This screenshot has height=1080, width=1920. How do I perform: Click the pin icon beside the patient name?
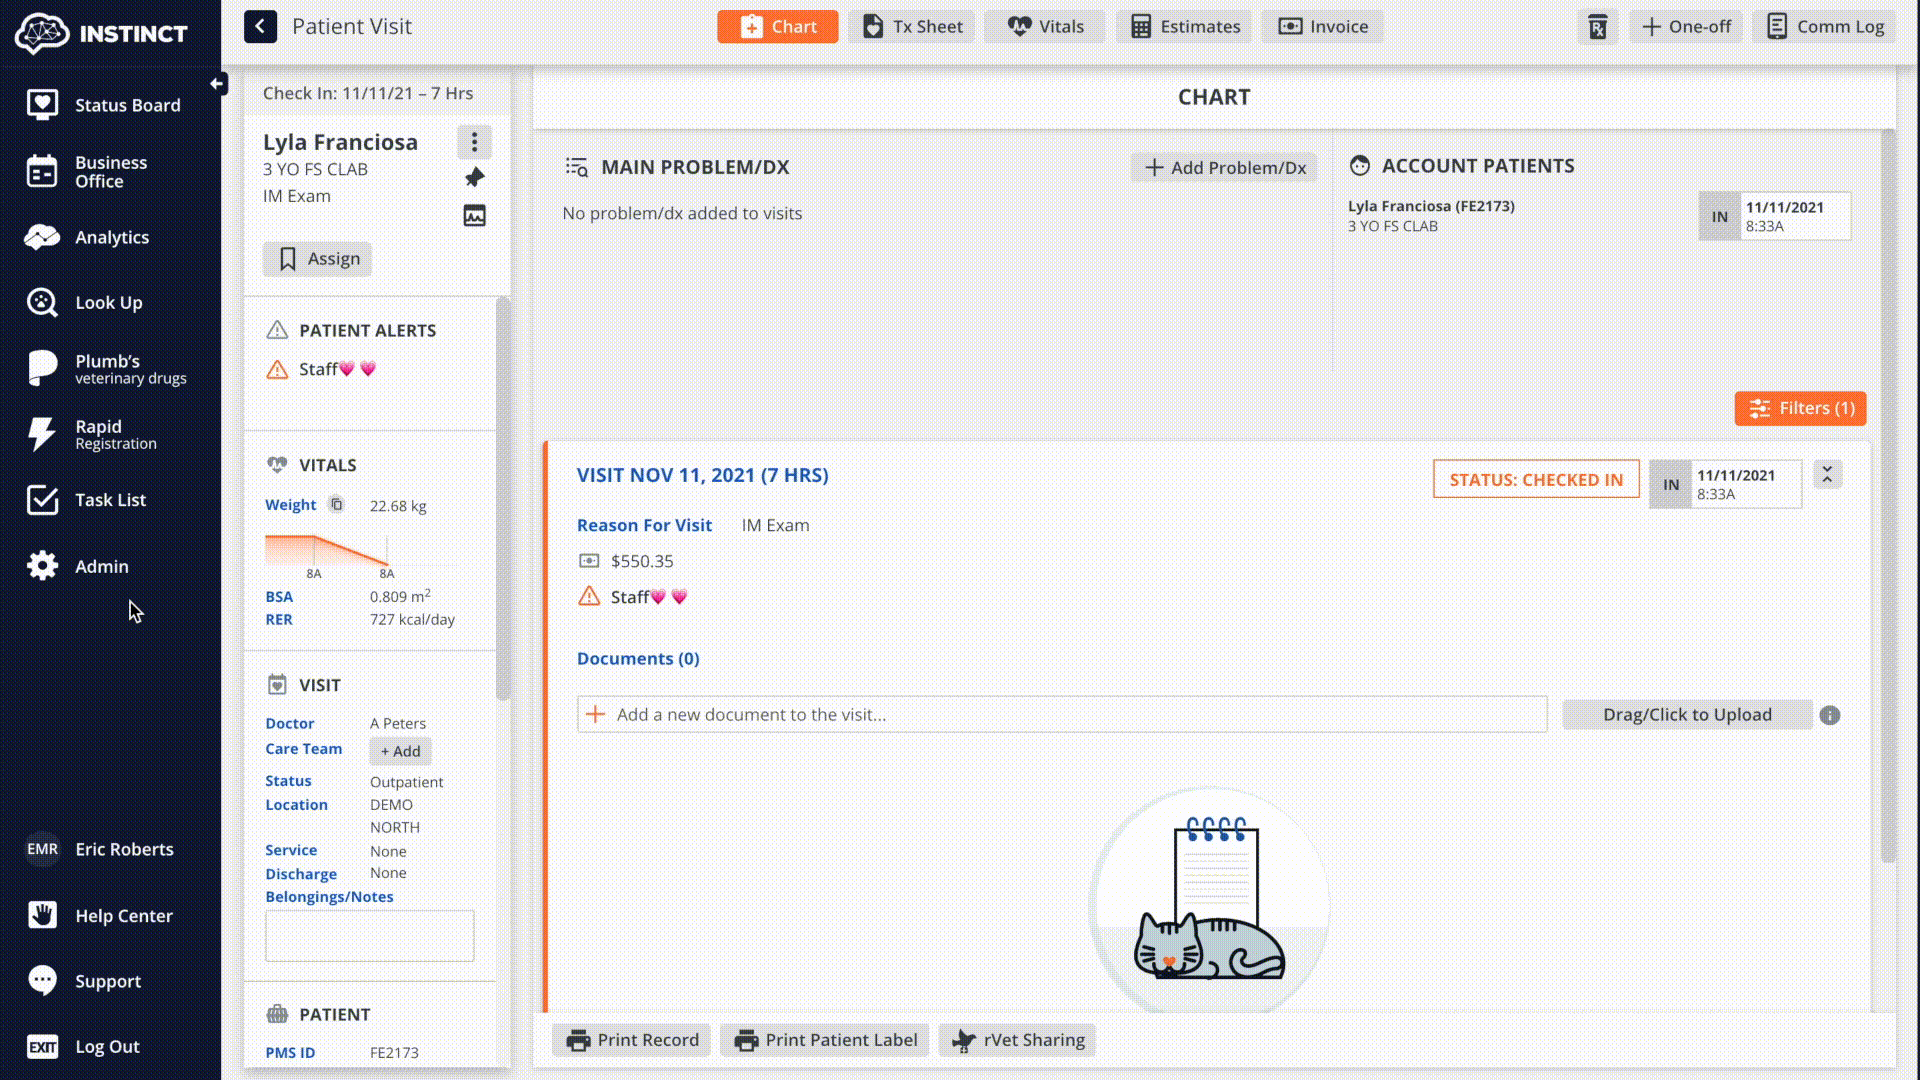coord(474,178)
